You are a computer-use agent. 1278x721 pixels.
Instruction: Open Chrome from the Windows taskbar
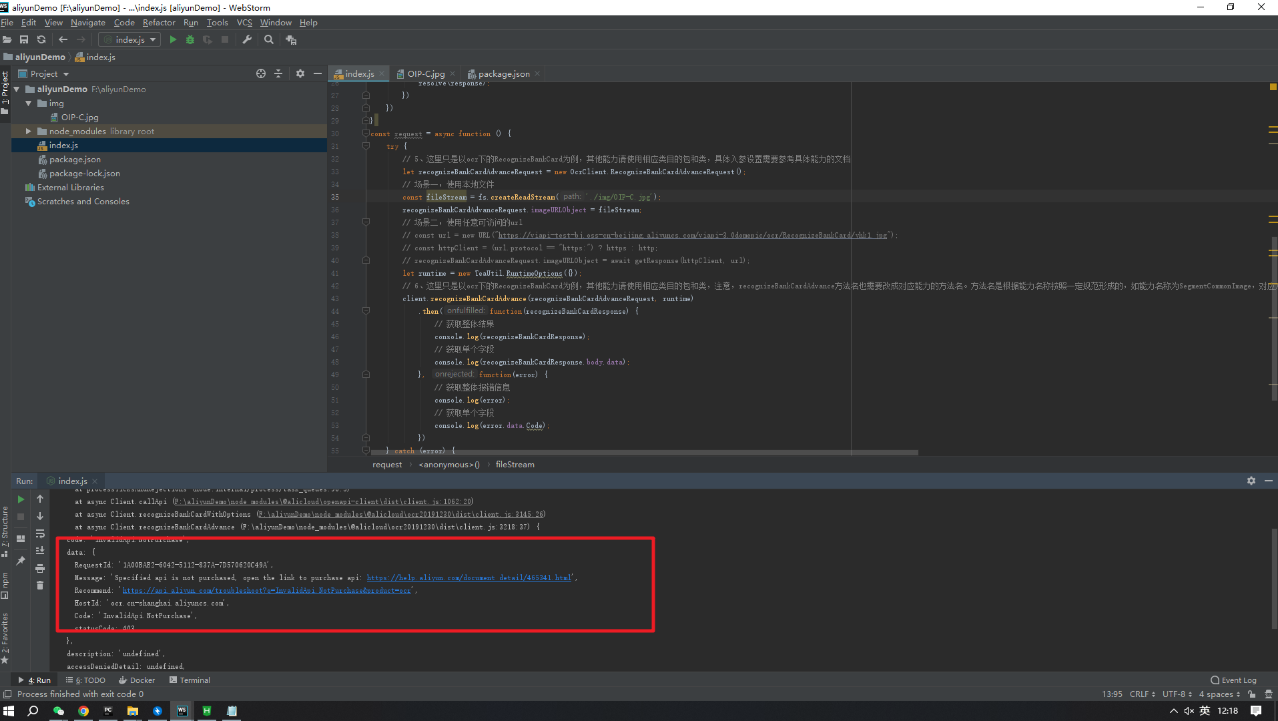point(84,711)
